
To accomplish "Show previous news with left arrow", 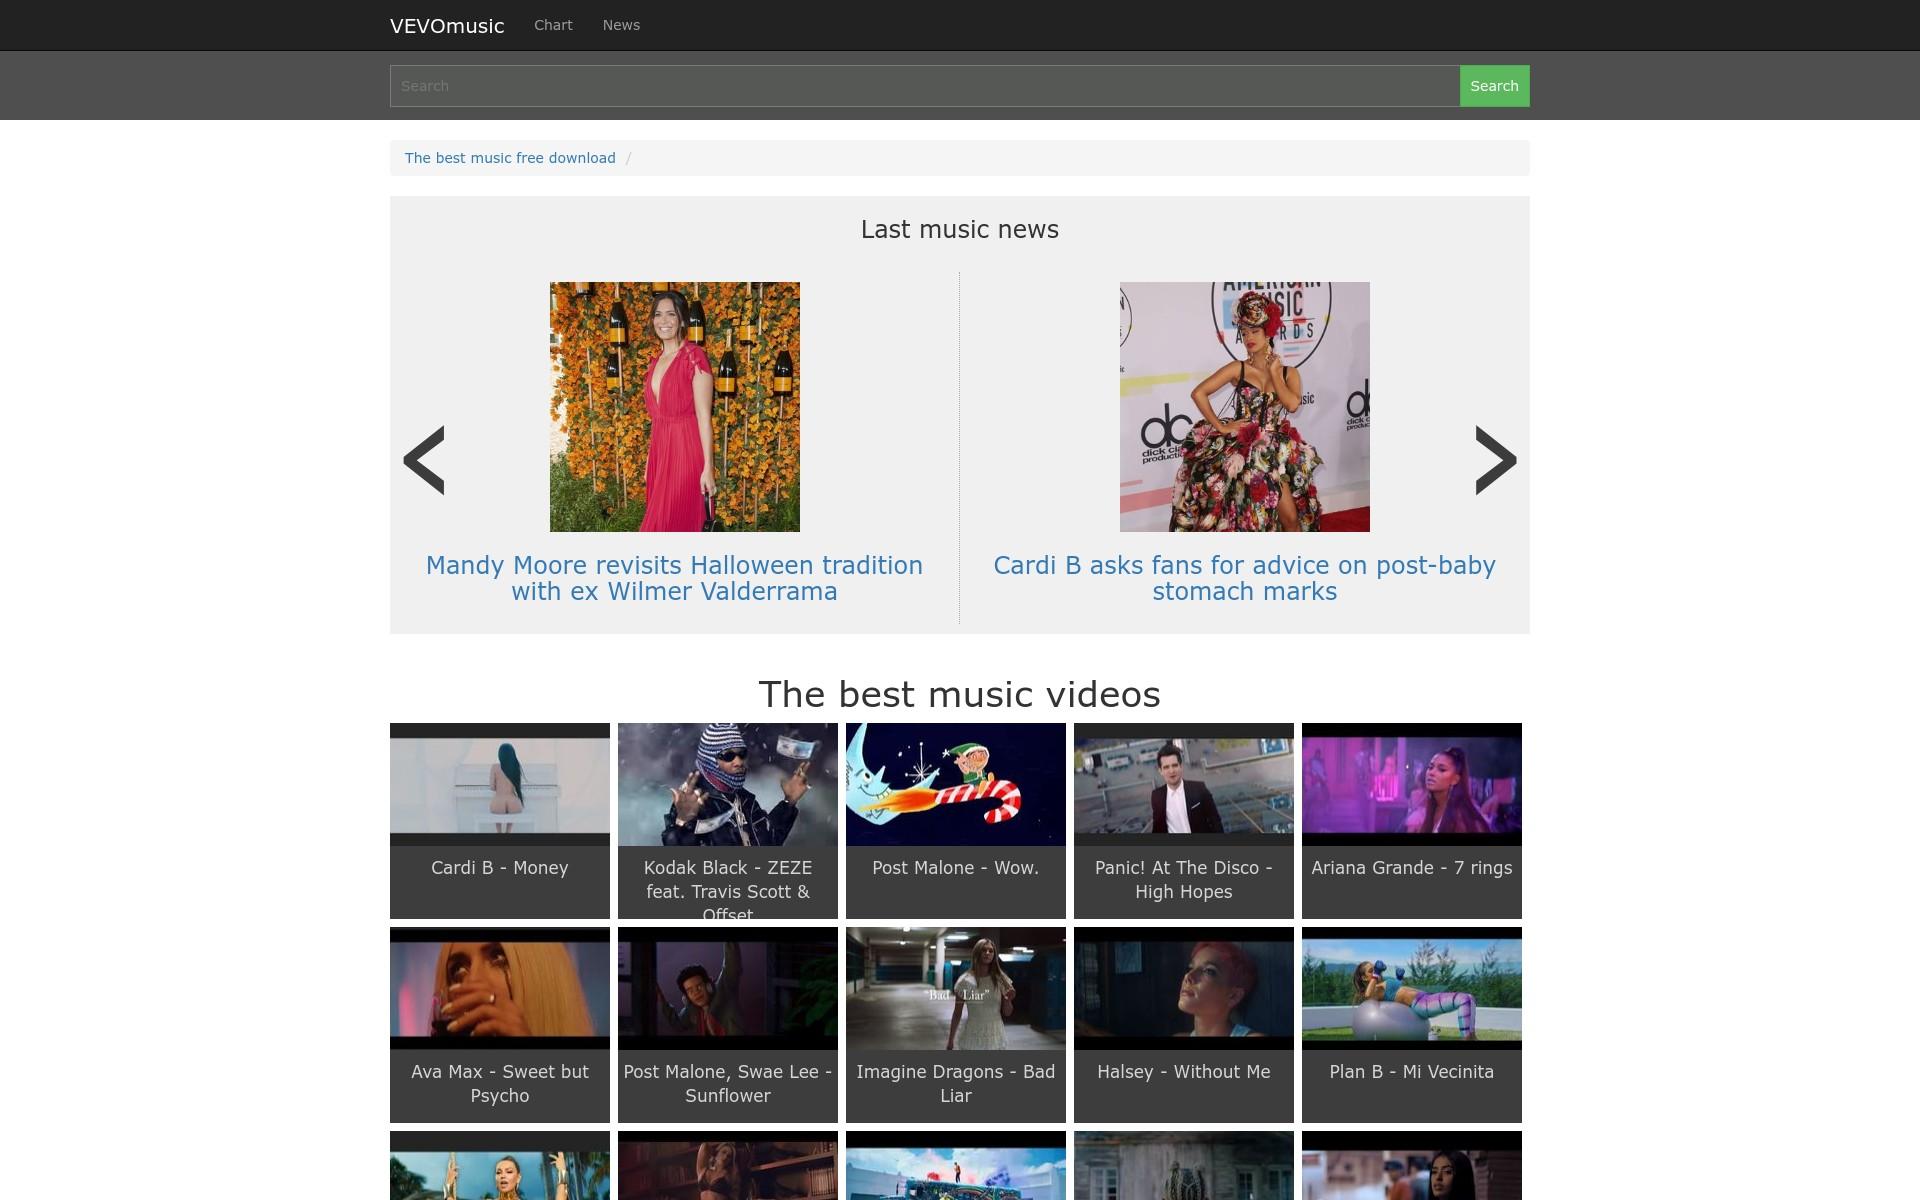I will [424, 460].
